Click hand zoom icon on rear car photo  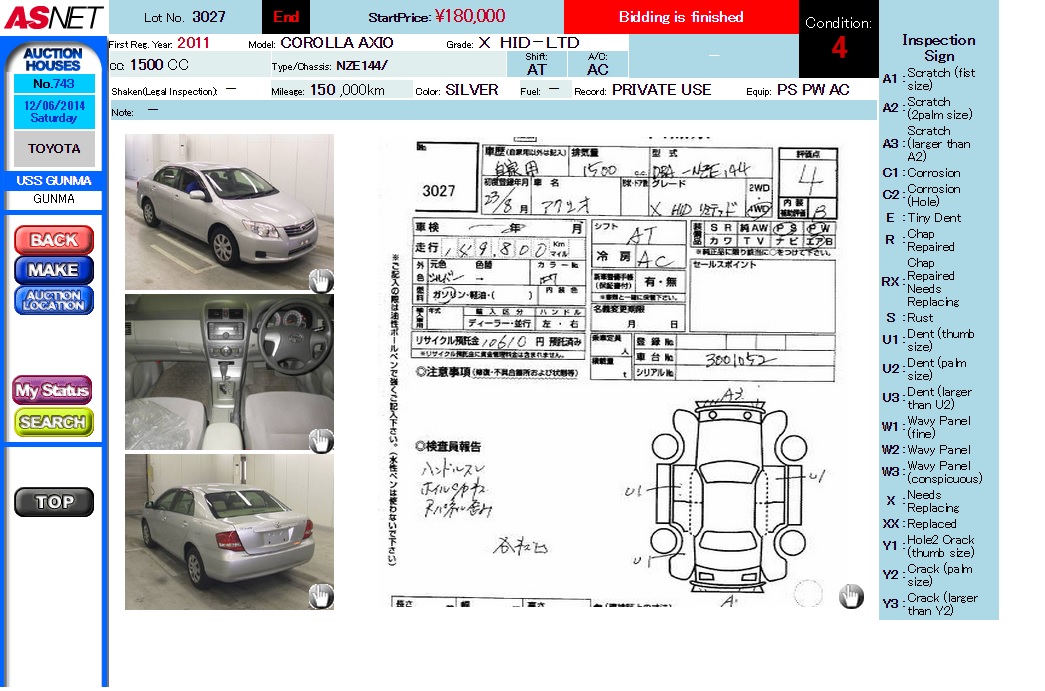(x=320, y=597)
